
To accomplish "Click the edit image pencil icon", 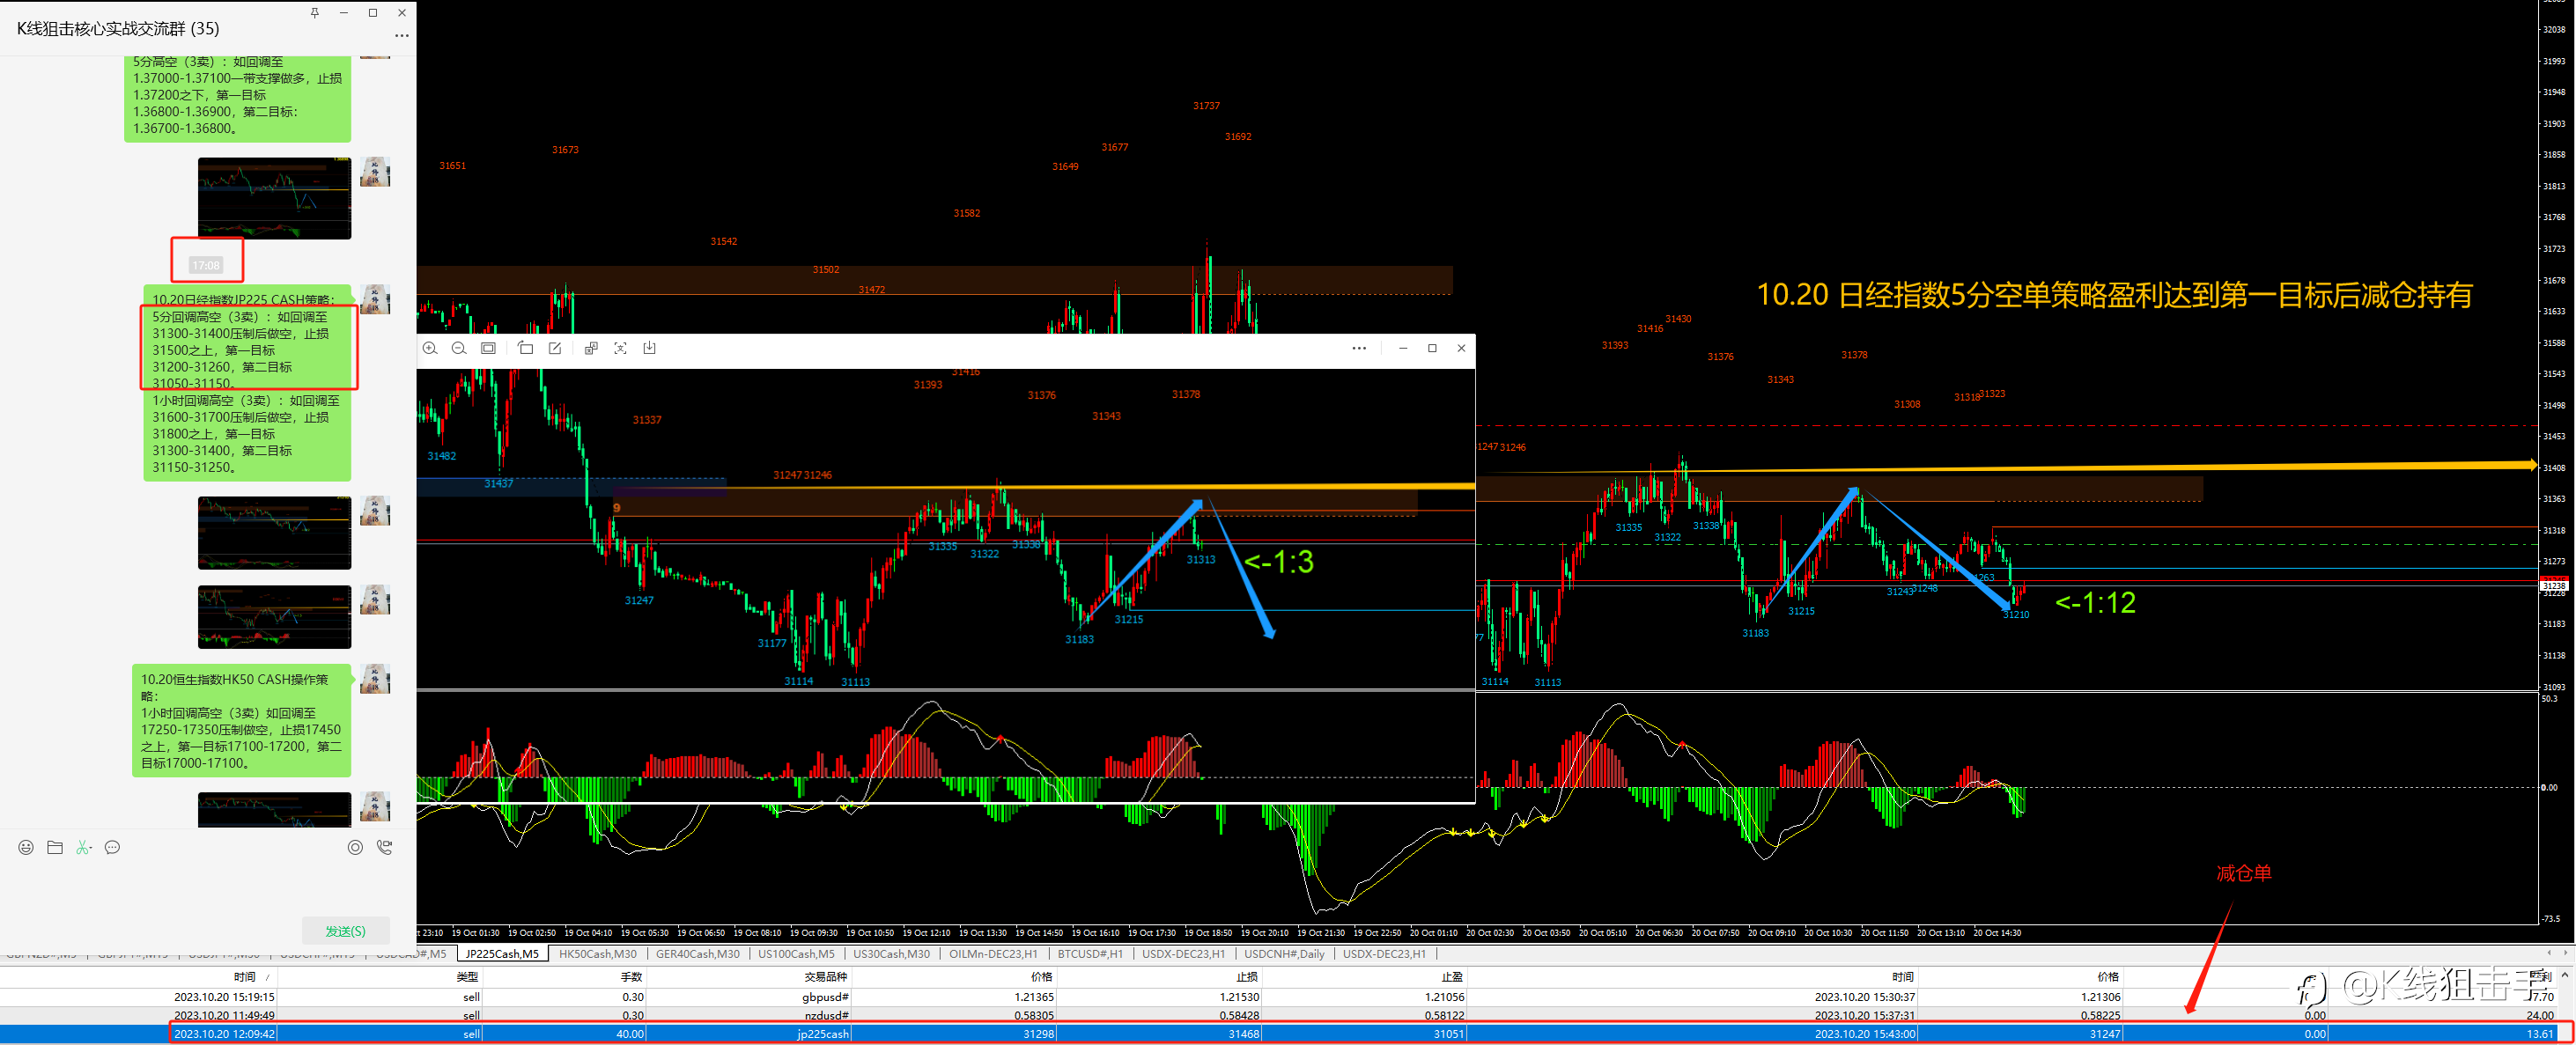I will (555, 348).
